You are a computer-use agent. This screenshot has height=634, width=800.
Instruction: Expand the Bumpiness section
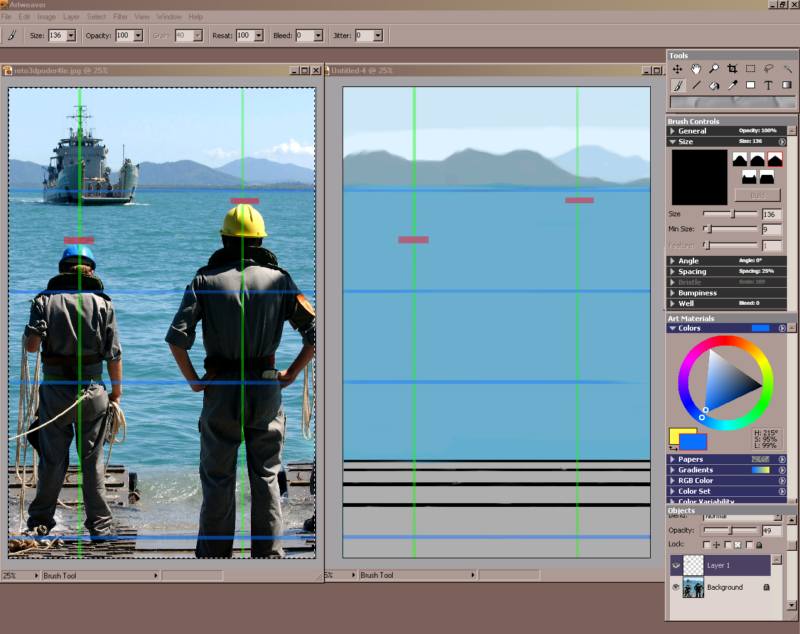point(672,293)
